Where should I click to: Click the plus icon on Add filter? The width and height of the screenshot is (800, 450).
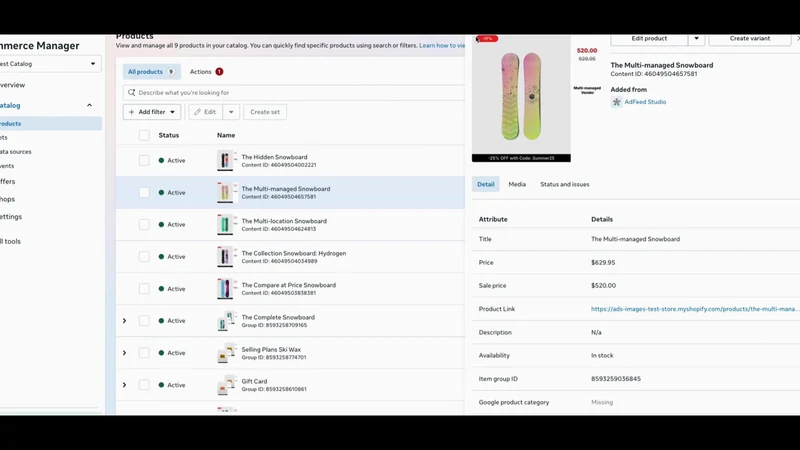[x=132, y=112]
